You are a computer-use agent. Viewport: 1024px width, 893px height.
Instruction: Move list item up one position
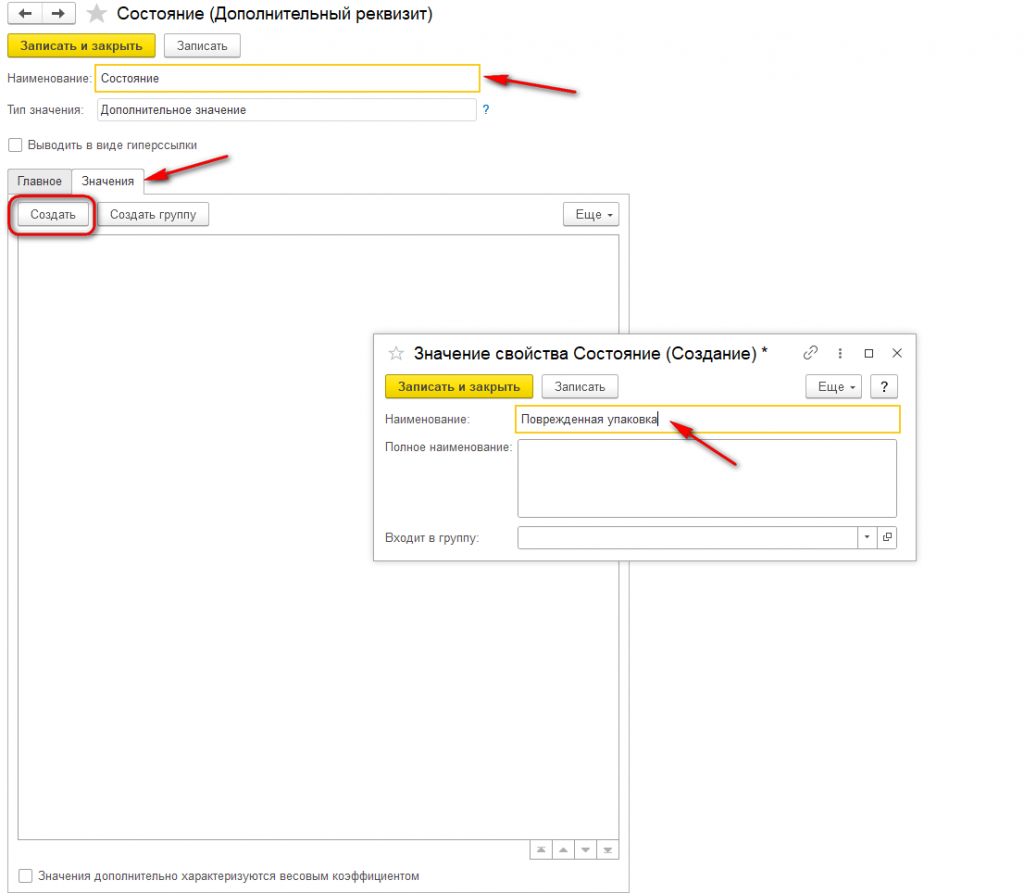[x=563, y=850]
